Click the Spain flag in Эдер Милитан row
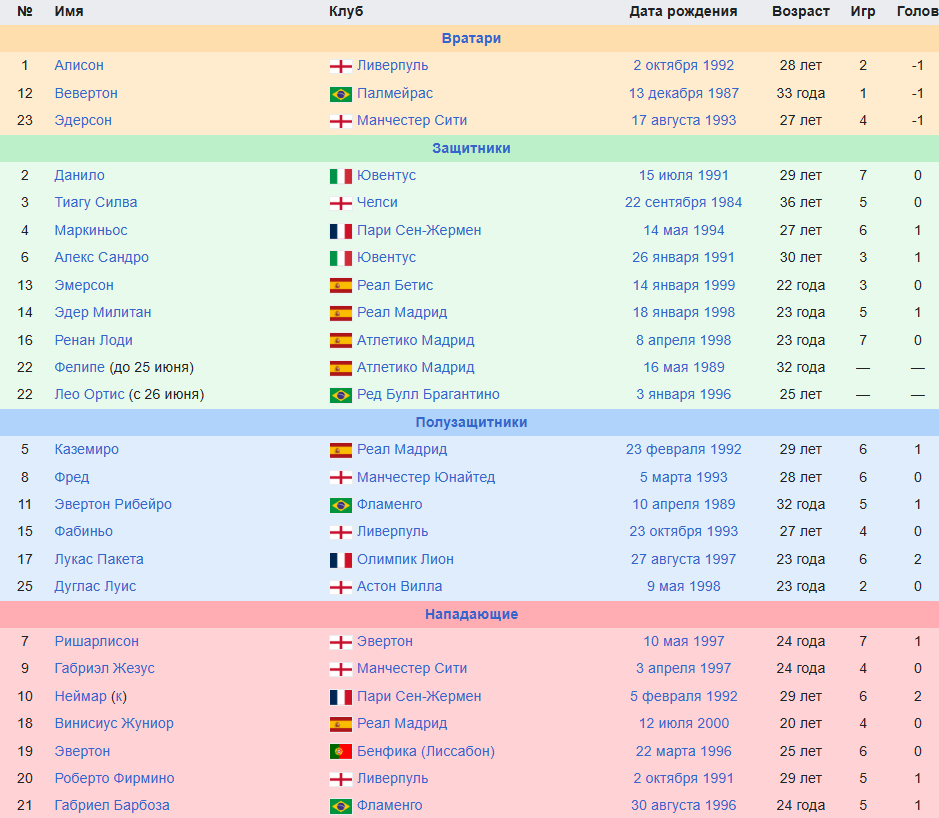The width and height of the screenshot is (939, 818). [x=341, y=313]
